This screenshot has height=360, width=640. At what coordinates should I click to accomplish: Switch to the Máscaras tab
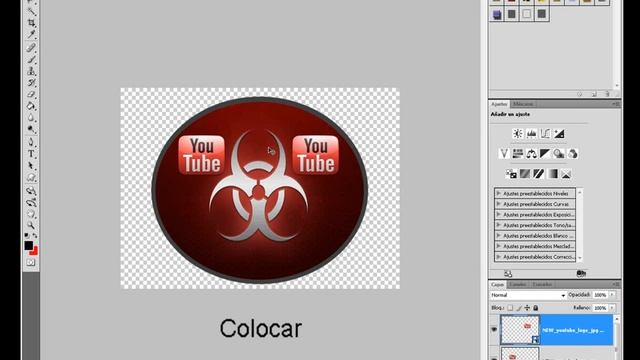pos(522,104)
